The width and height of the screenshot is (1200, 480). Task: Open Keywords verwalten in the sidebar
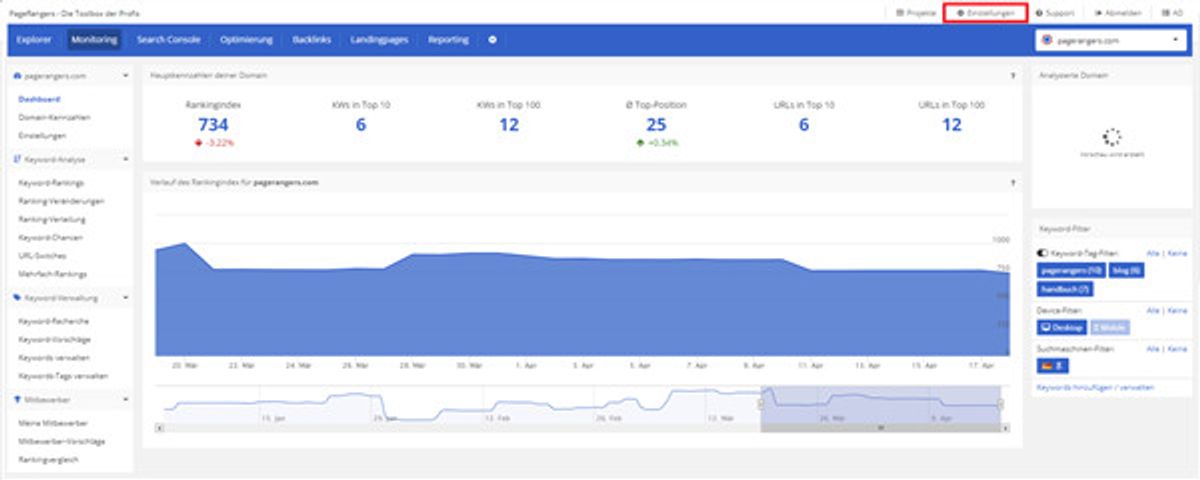point(52,357)
